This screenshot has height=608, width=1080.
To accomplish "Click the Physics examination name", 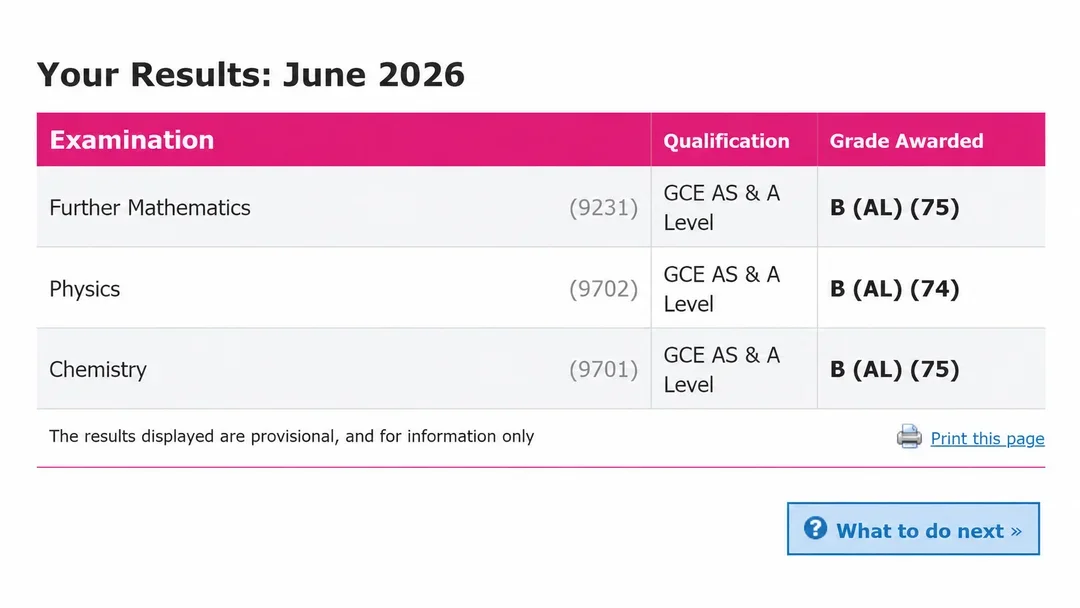I will click(x=85, y=289).
